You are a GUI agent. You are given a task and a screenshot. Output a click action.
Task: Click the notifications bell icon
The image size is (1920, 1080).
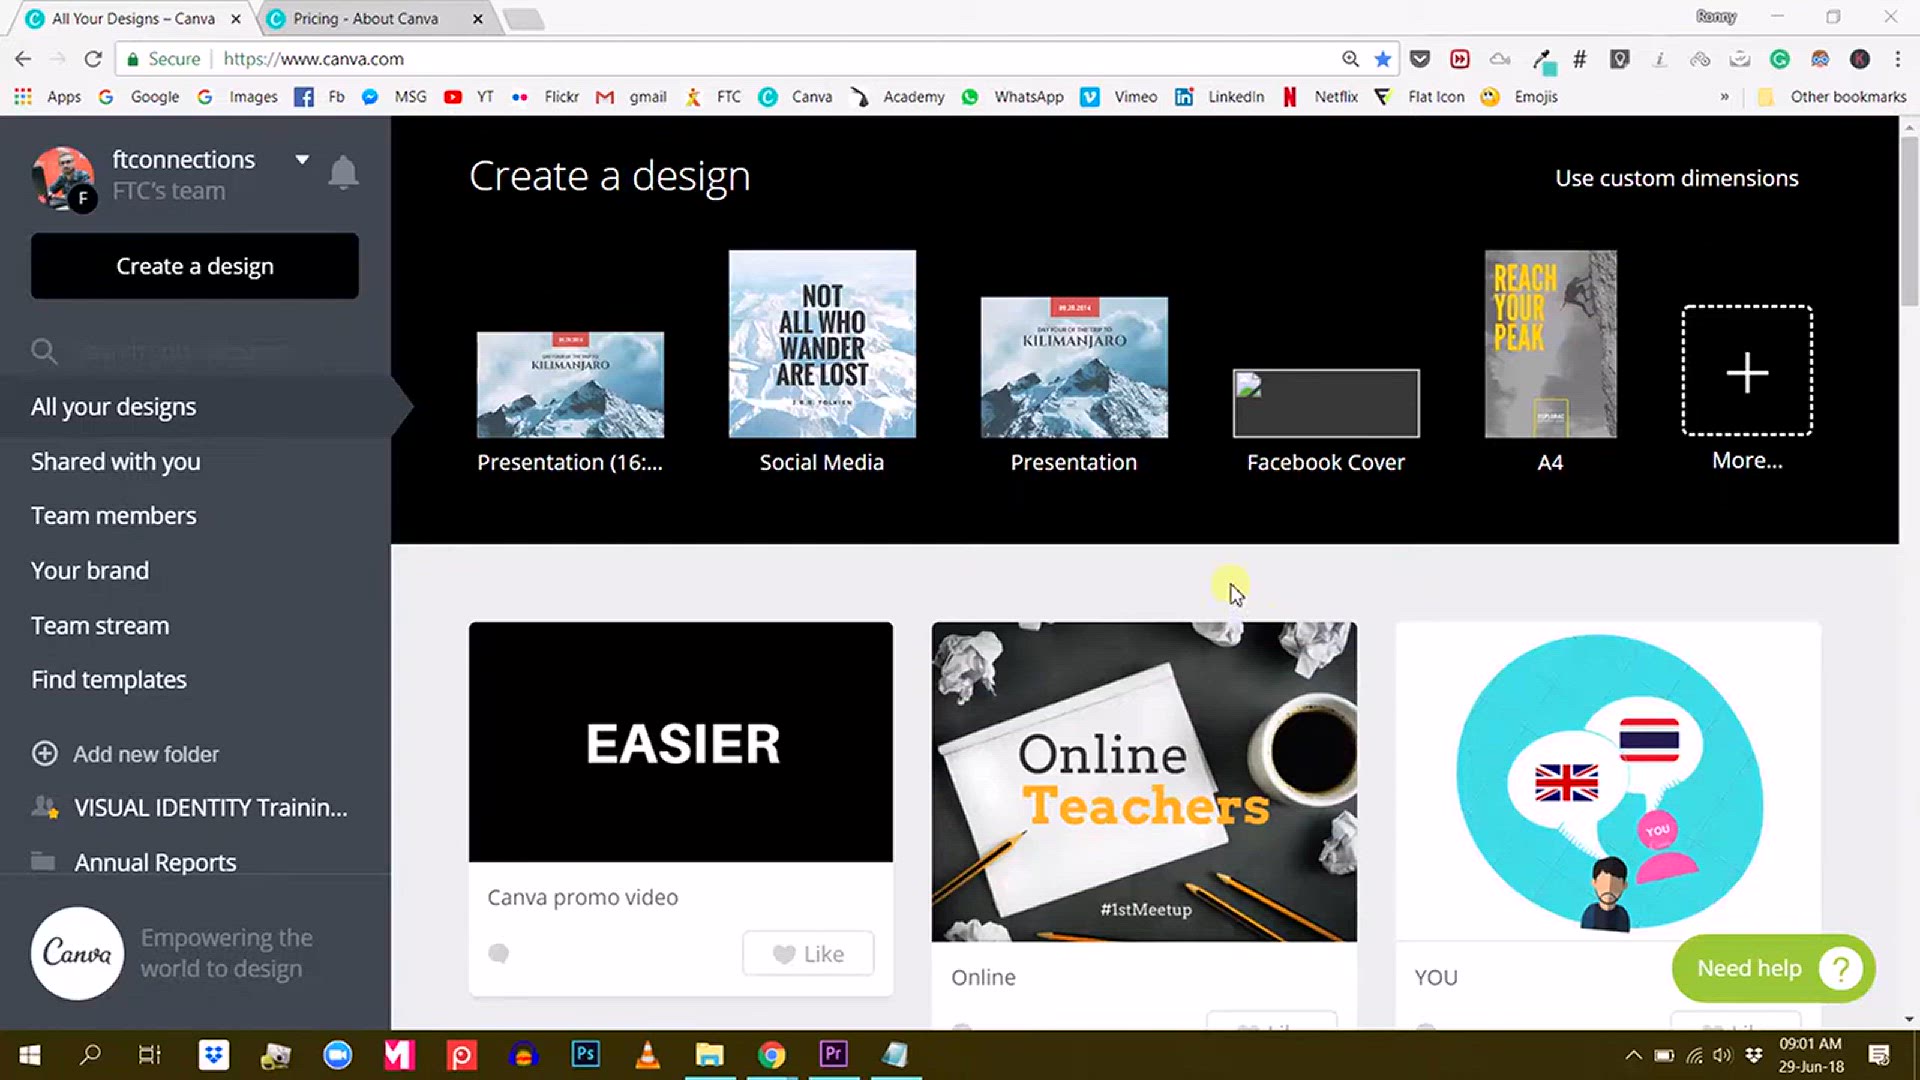tap(343, 173)
